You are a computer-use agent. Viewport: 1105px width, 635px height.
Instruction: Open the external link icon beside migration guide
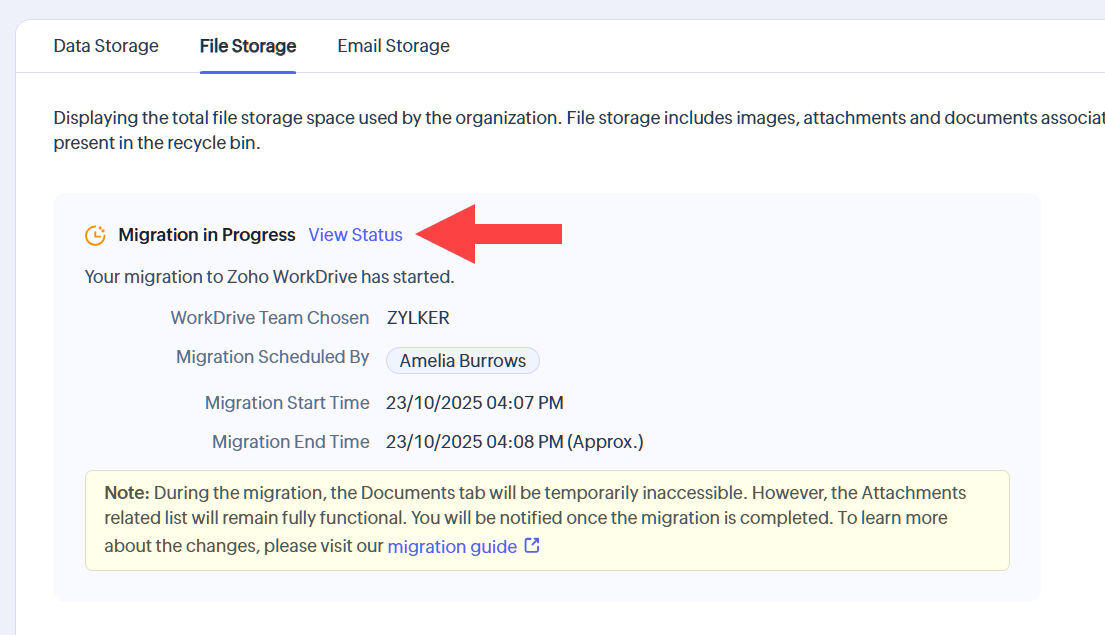(532, 546)
